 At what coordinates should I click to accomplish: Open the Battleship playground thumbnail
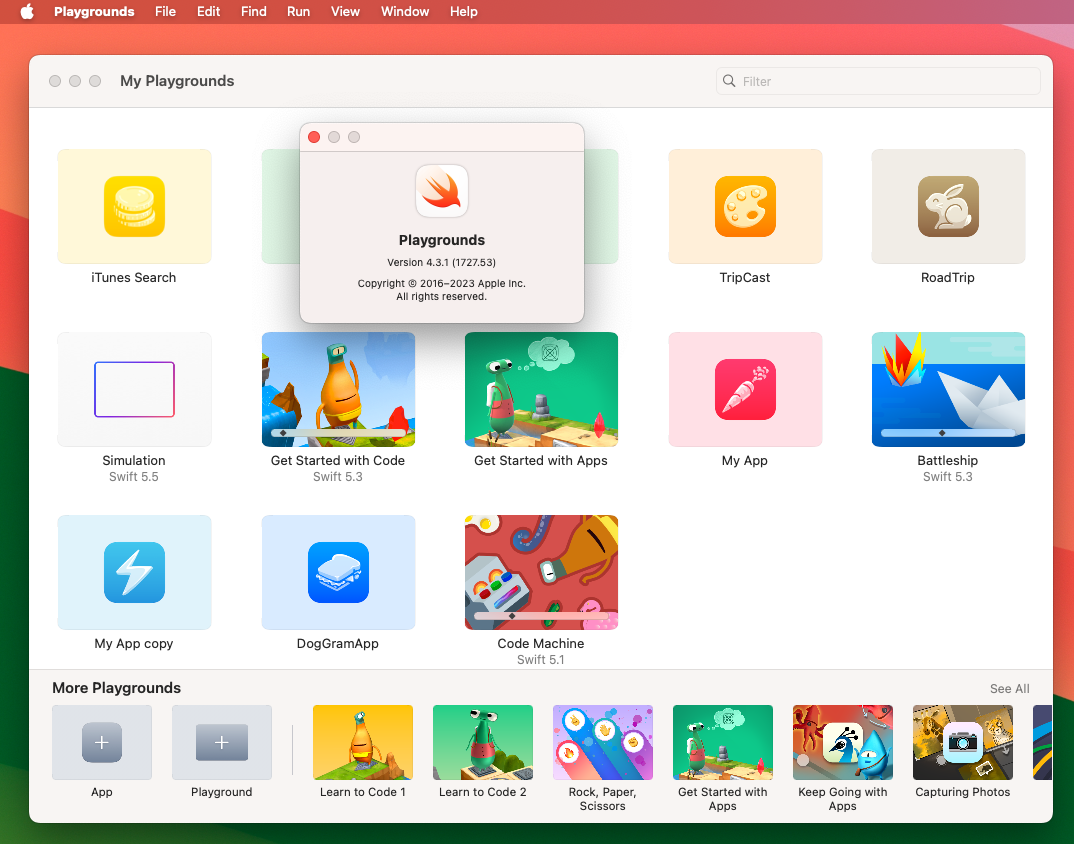[948, 389]
